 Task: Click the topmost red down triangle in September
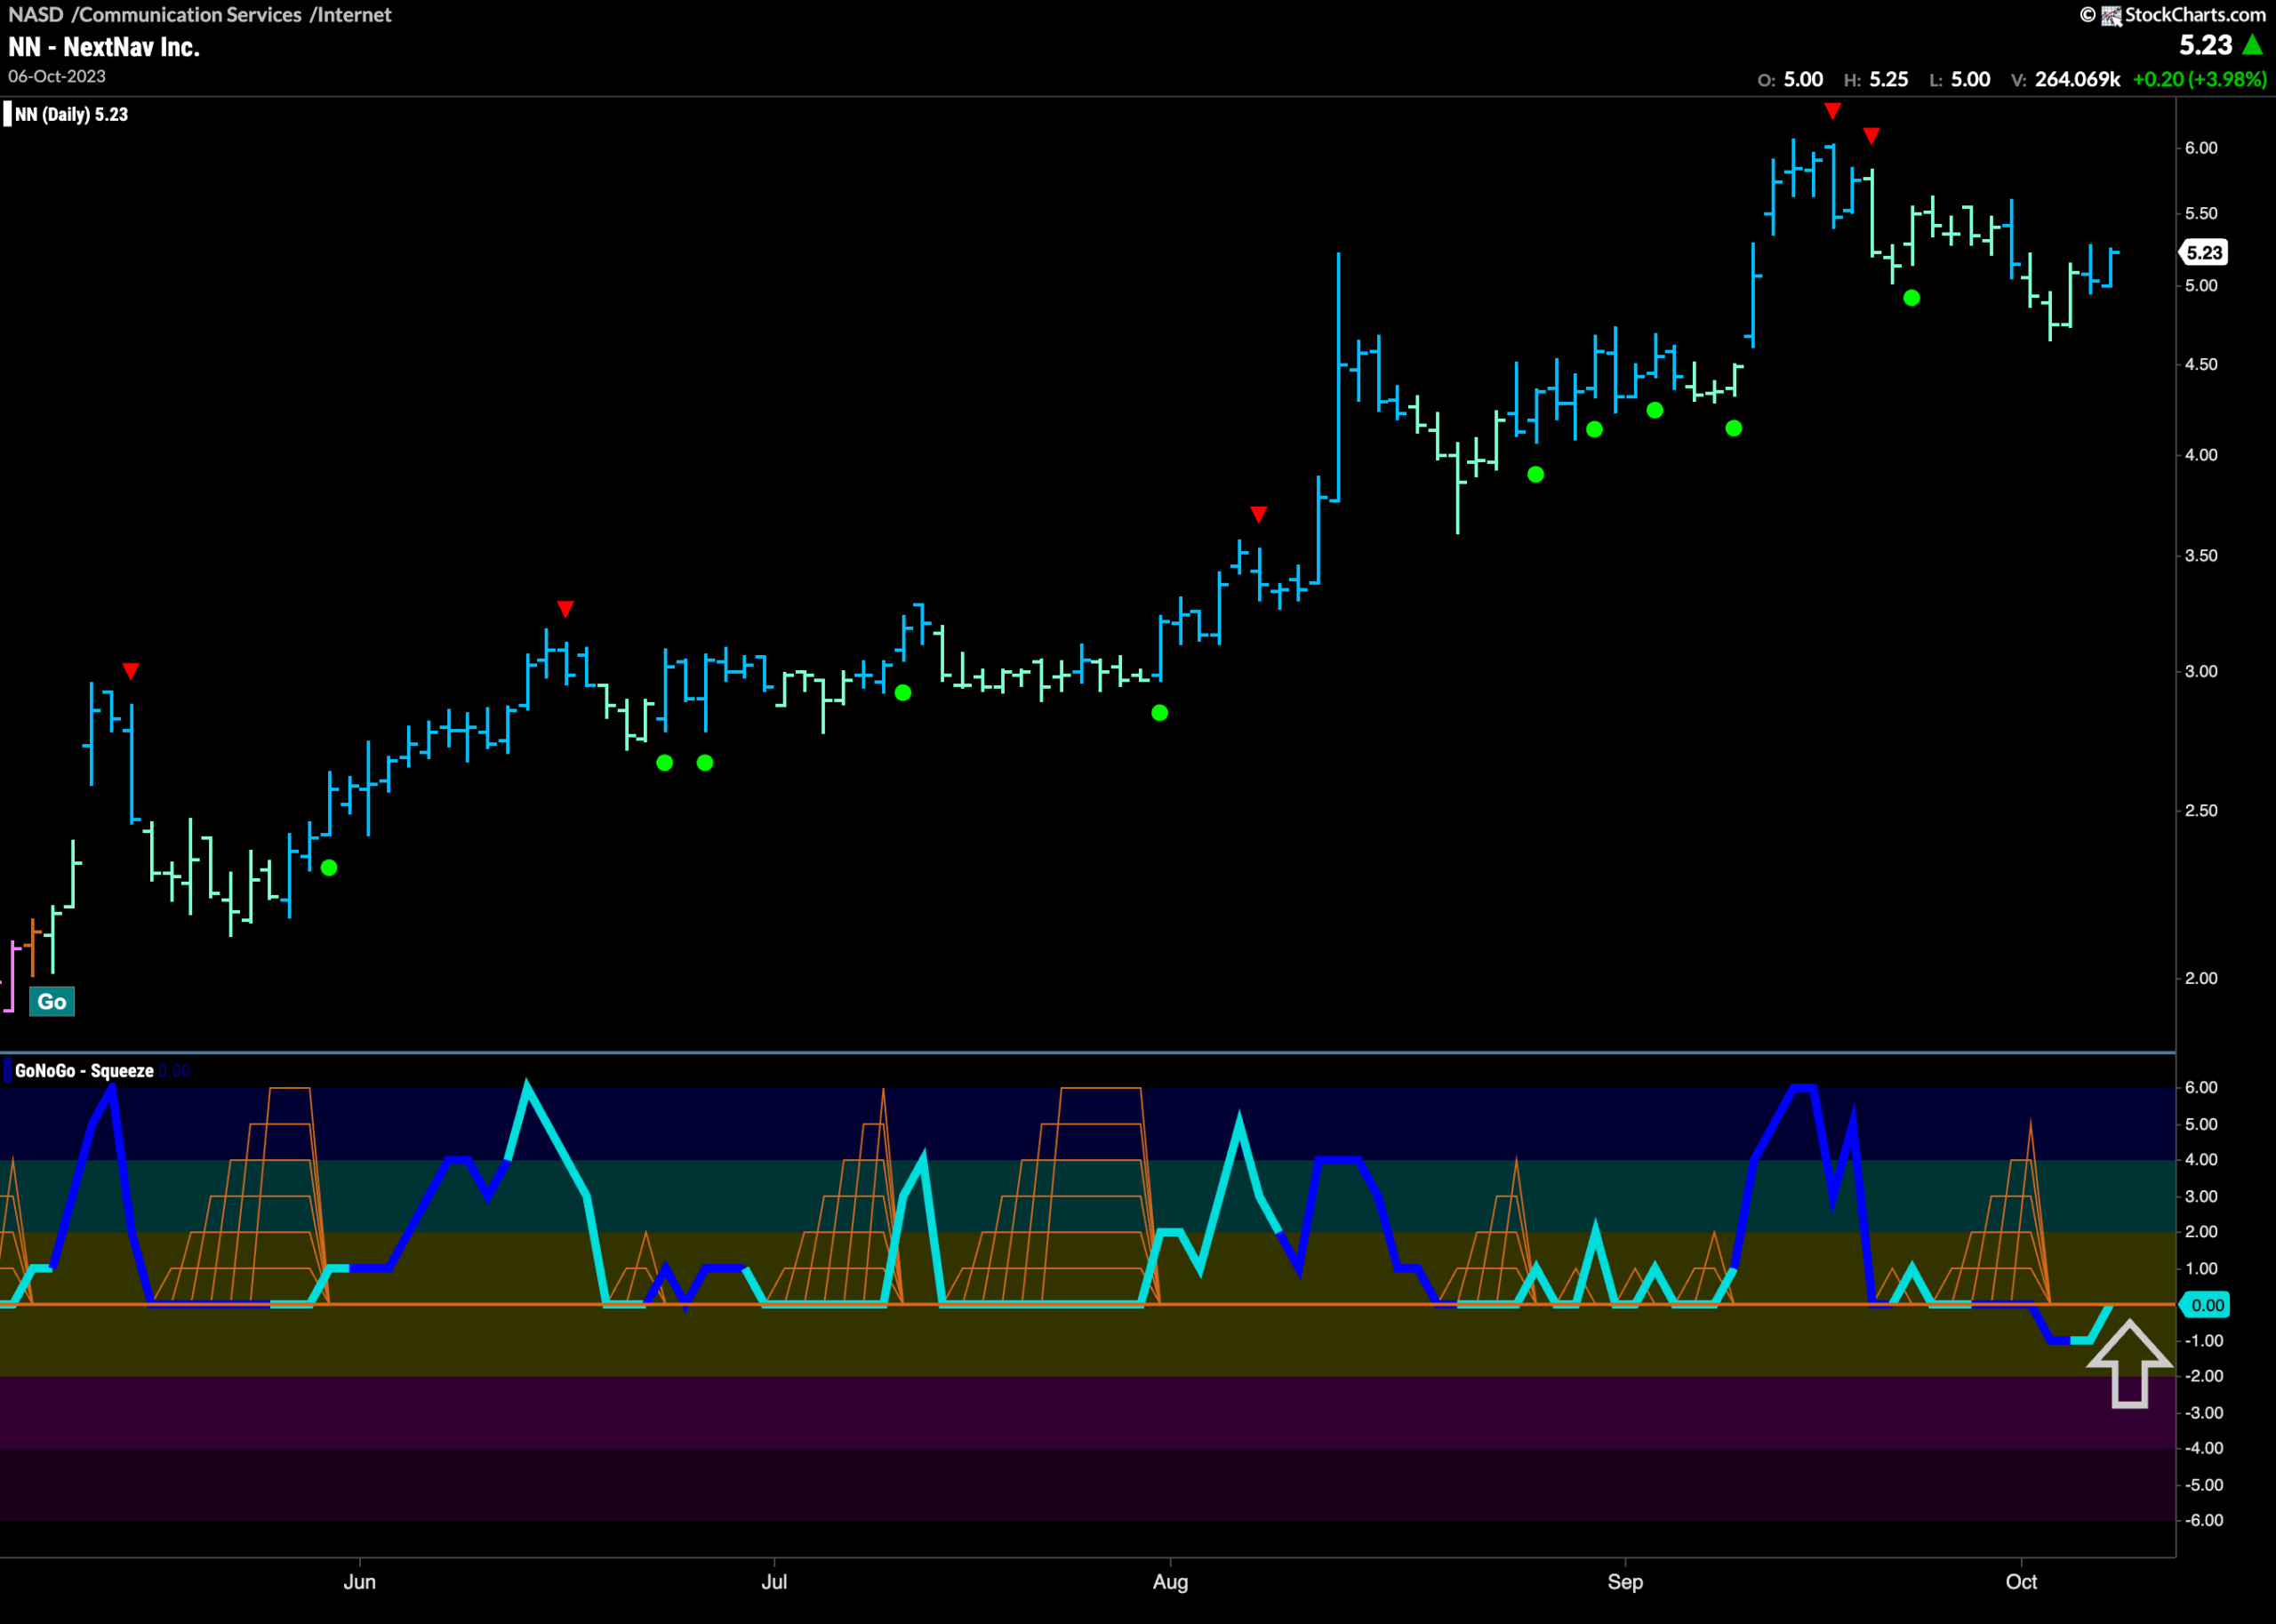pos(1832,111)
